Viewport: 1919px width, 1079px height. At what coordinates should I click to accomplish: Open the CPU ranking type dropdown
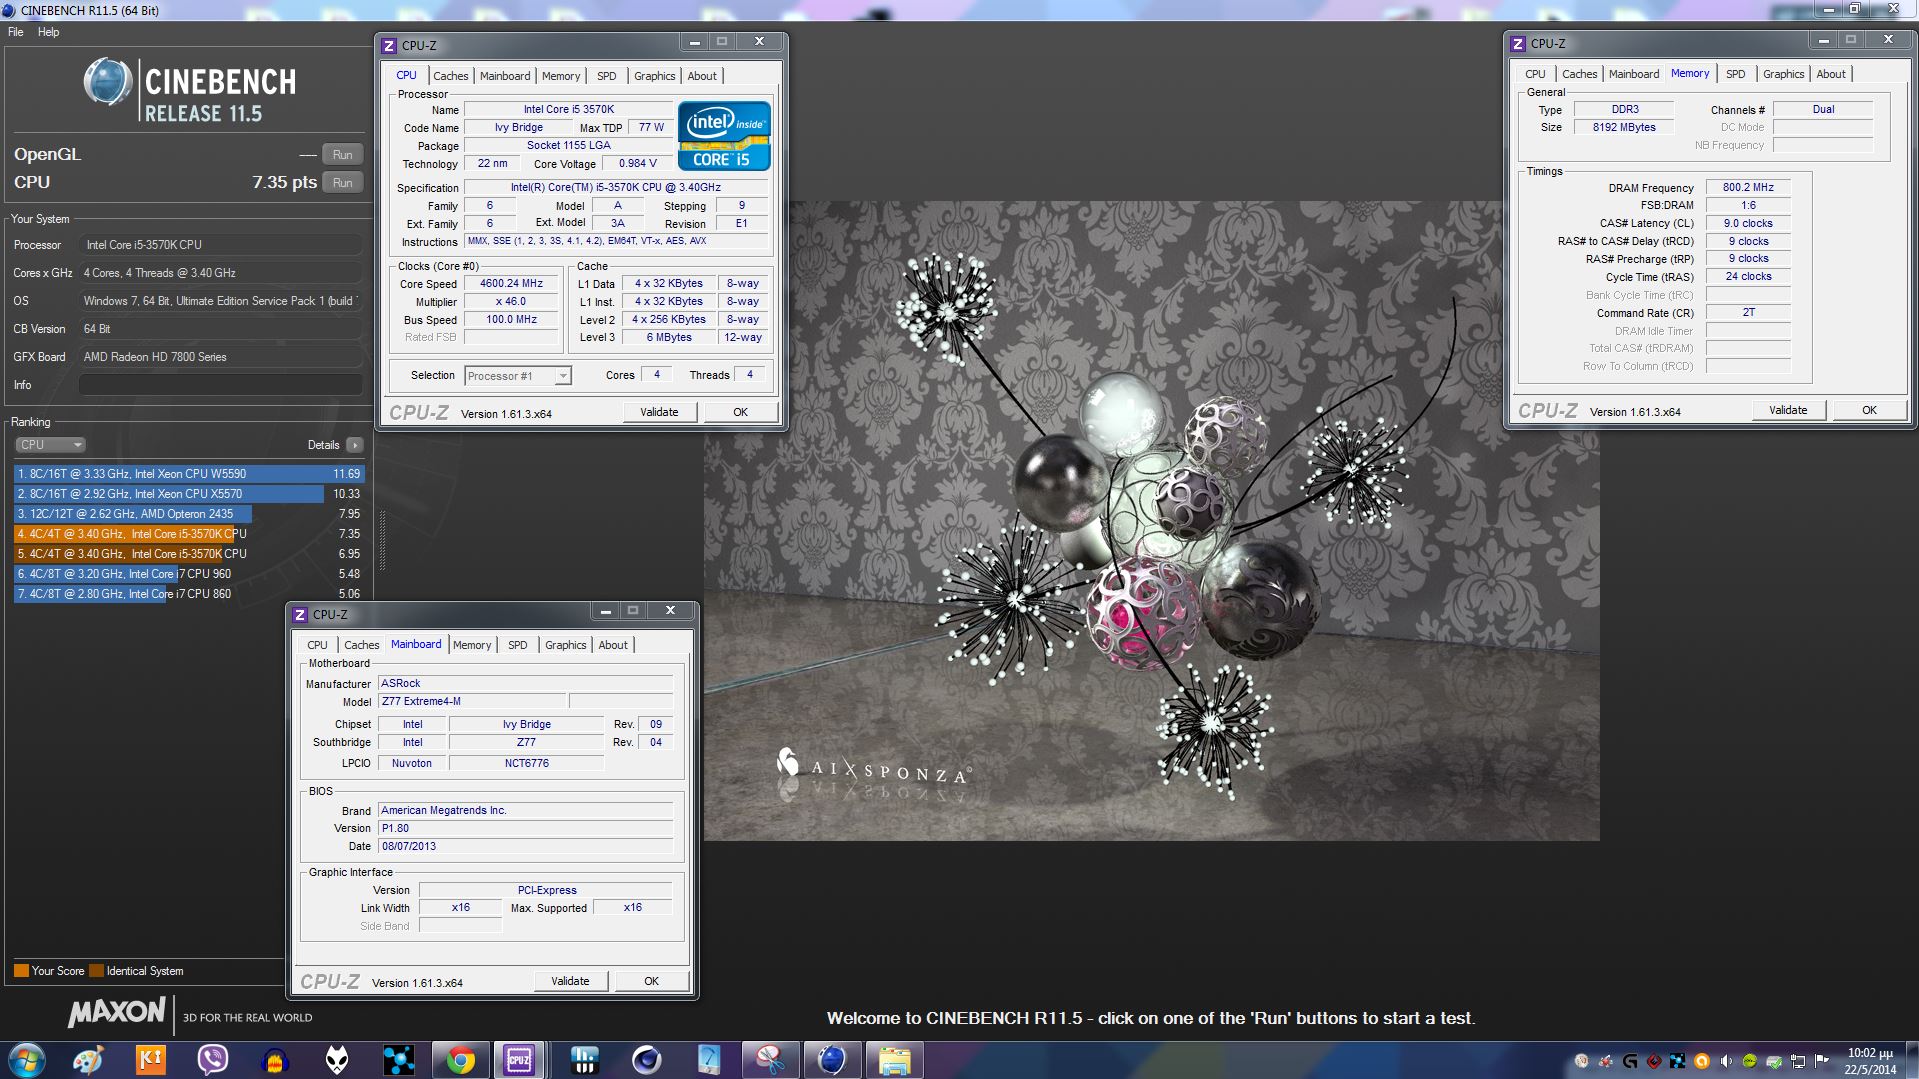tap(50, 445)
